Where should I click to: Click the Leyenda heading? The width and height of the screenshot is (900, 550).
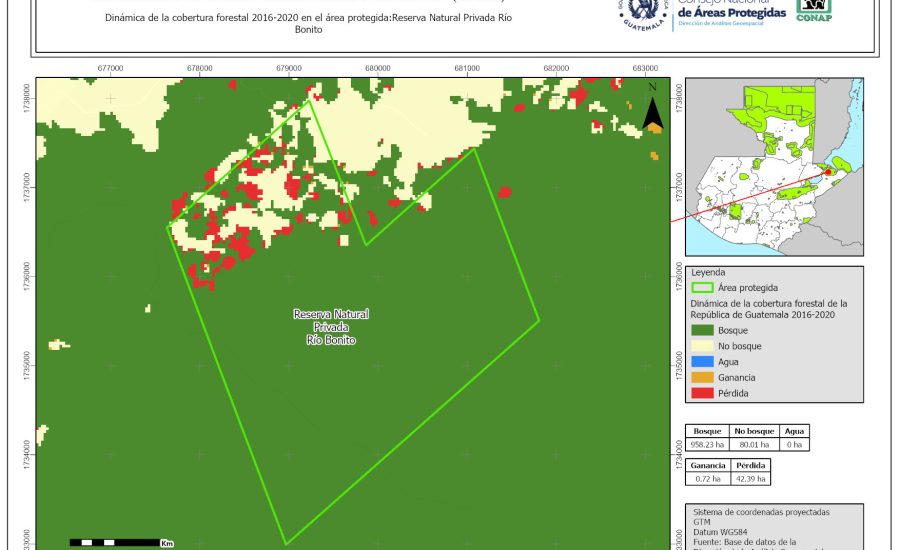tap(708, 271)
